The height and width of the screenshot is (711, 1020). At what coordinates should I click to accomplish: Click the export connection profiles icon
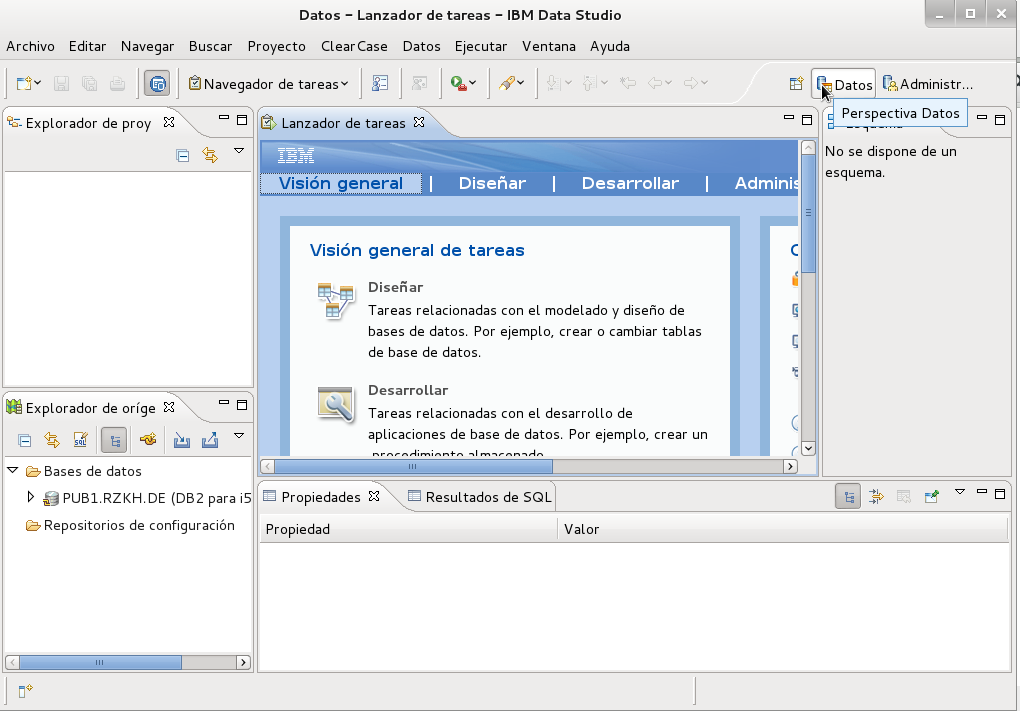(x=209, y=440)
